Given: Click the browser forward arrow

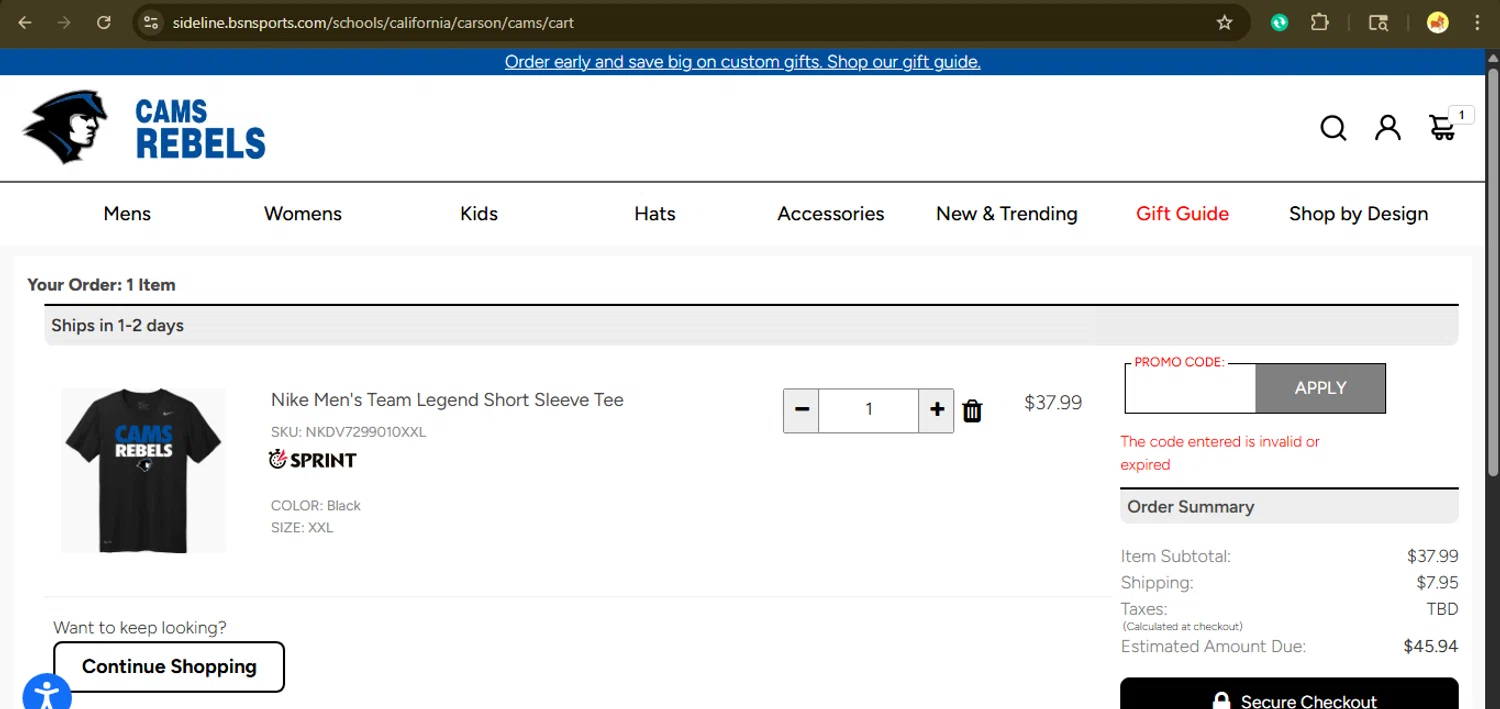Looking at the screenshot, I should [64, 22].
